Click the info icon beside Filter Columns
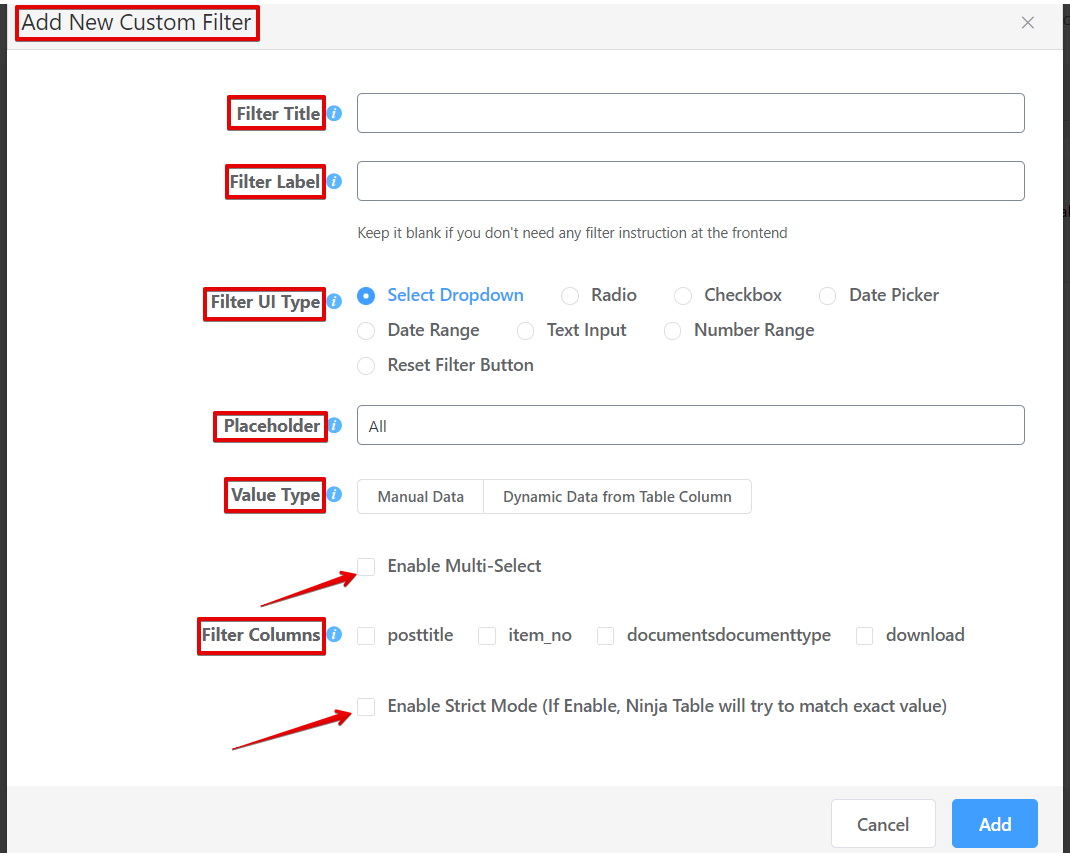Image resolution: width=1070 pixels, height=853 pixels. pyautogui.click(x=334, y=634)
